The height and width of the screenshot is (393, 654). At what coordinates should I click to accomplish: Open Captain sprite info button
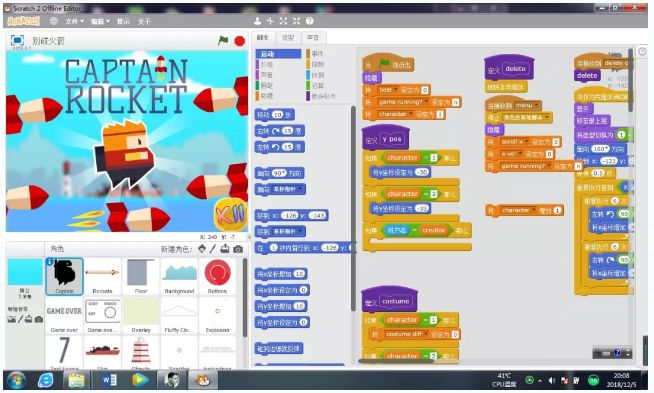point(50,262)
